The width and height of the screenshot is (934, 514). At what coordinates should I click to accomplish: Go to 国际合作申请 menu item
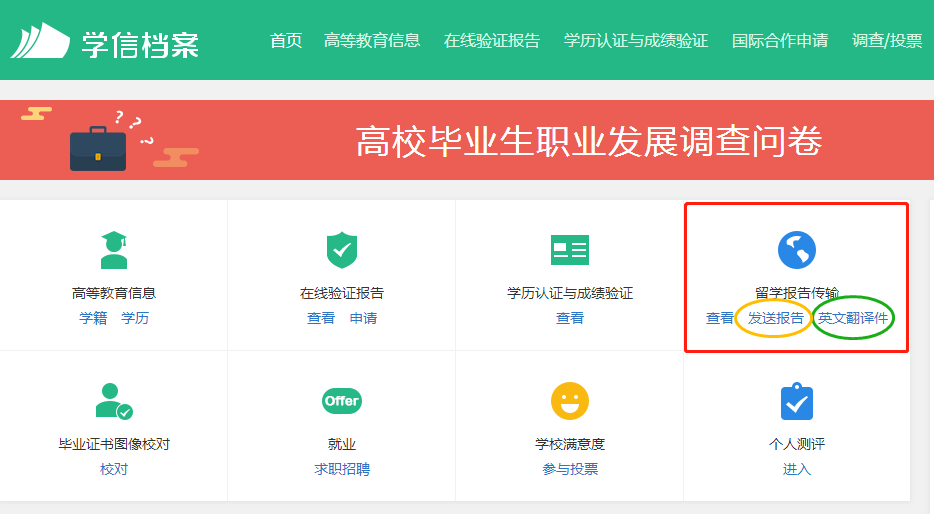point(780,41)
